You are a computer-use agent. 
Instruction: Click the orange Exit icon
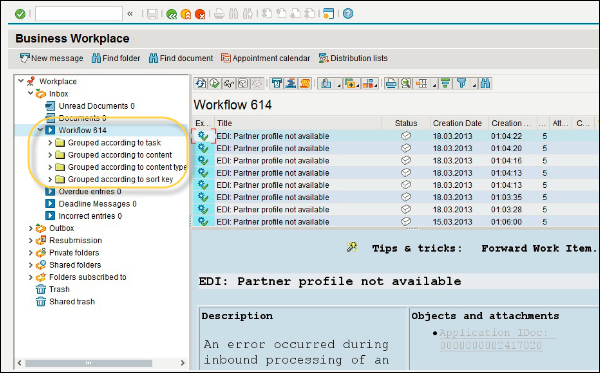click(186, 14)
